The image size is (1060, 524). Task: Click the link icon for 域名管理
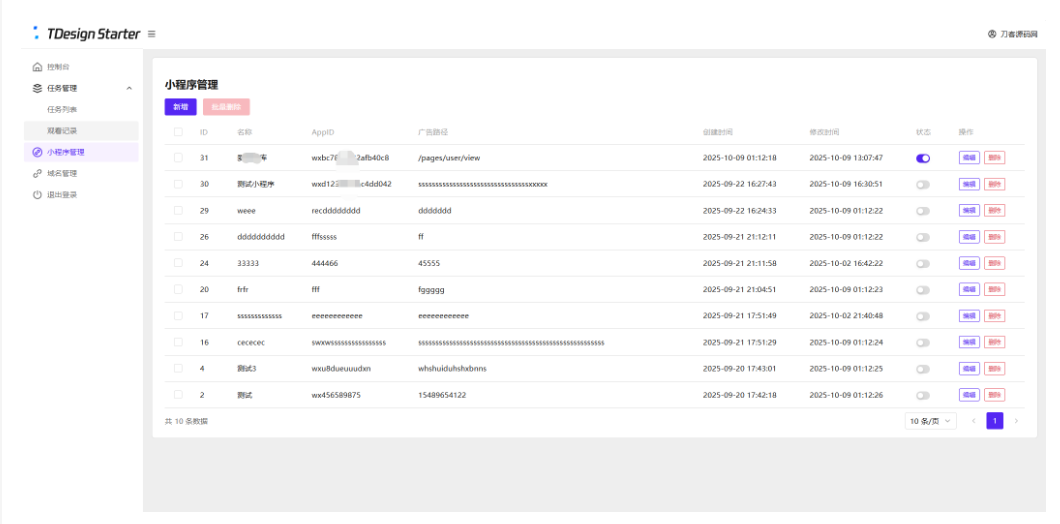click(x=37, y=173)
